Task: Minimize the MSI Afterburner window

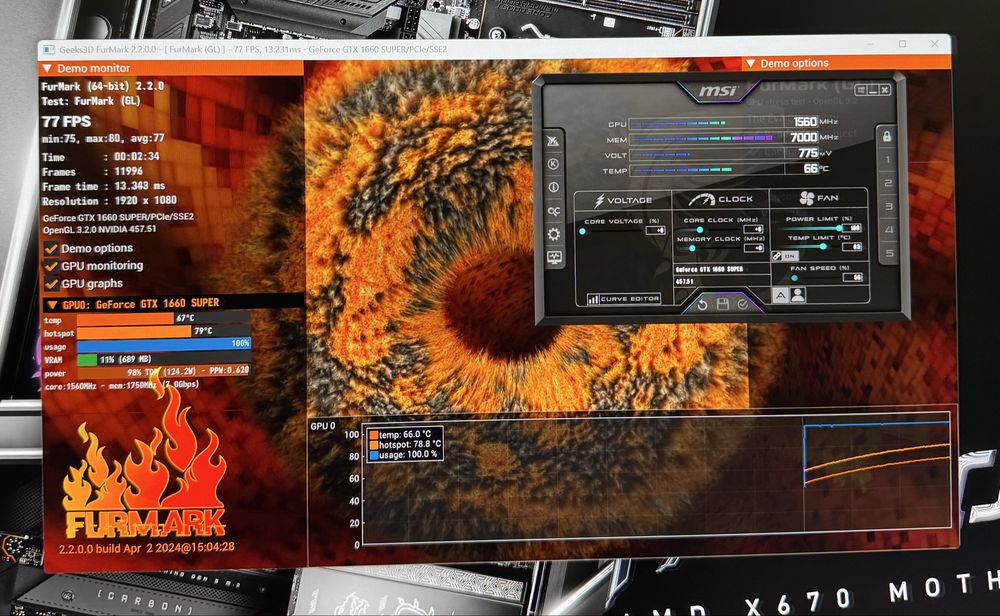Action: click(873, 90)
